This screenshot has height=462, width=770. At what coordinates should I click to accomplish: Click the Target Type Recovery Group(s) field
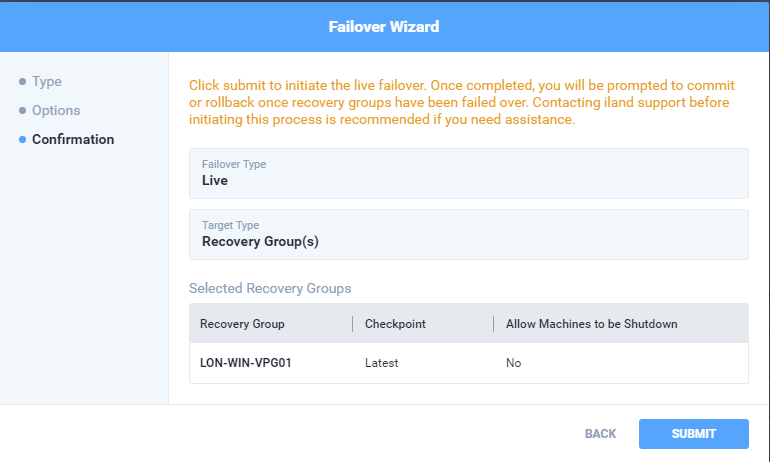468,234
